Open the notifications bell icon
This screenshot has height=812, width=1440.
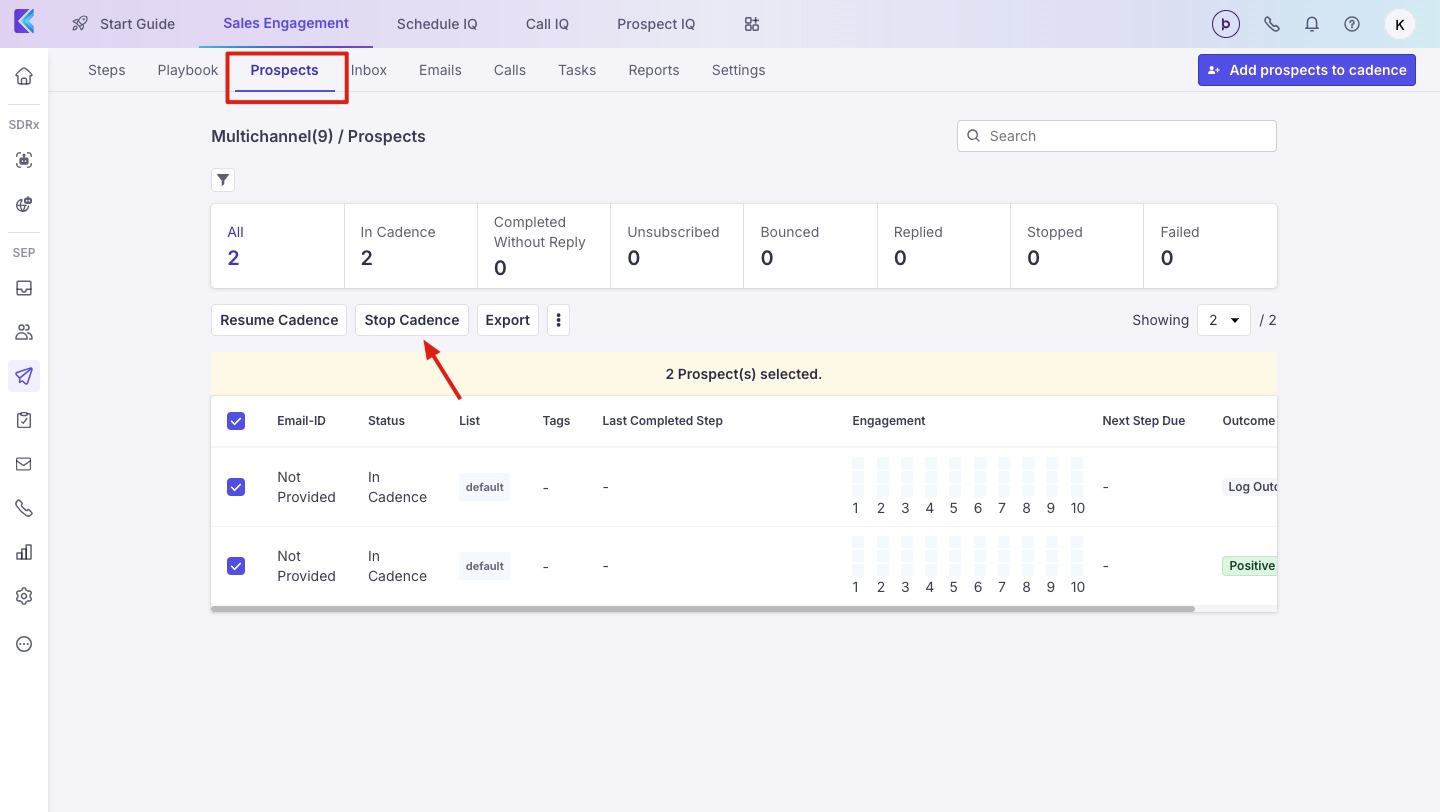click(1312, 24)
